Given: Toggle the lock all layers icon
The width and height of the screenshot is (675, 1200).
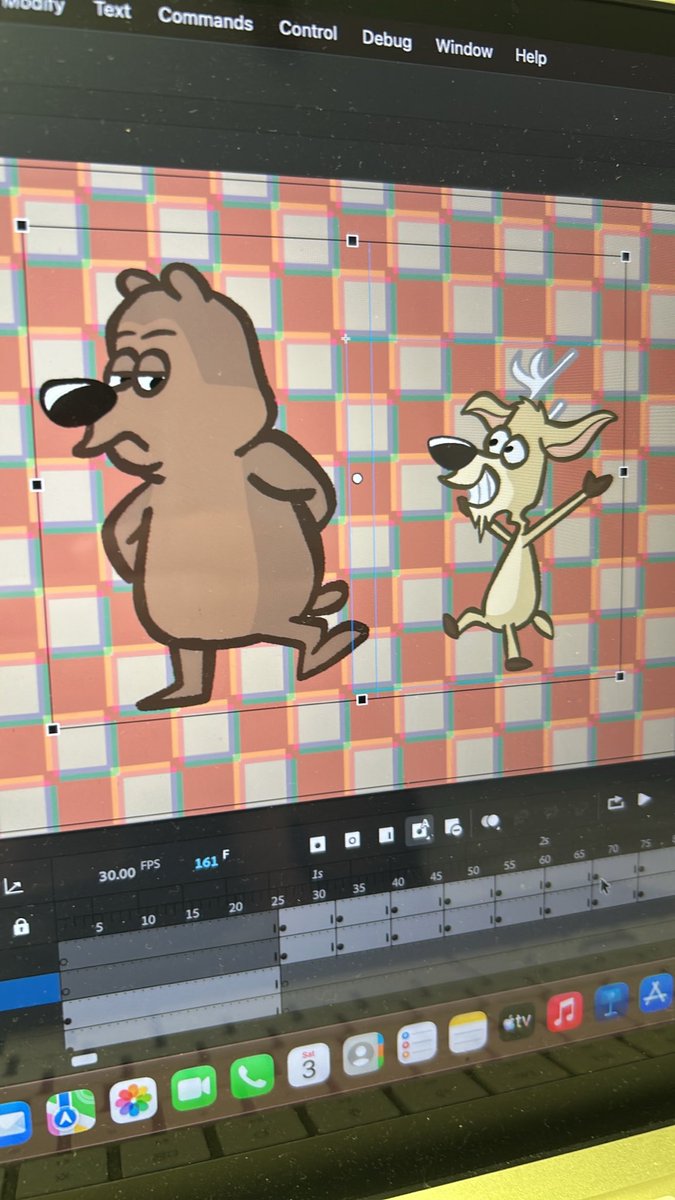Looking at the screenshot, I should point(20,927).
